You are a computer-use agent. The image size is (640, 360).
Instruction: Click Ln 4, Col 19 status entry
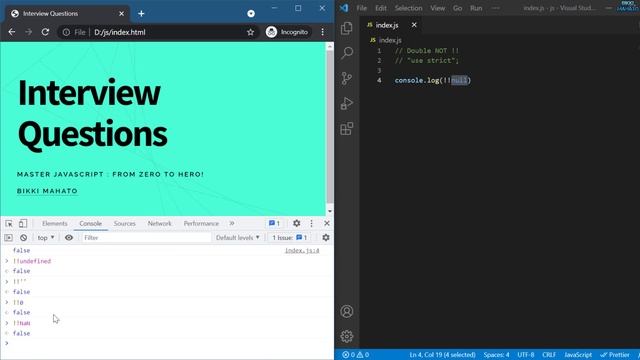pyautogui.click(x=442, y=355)
